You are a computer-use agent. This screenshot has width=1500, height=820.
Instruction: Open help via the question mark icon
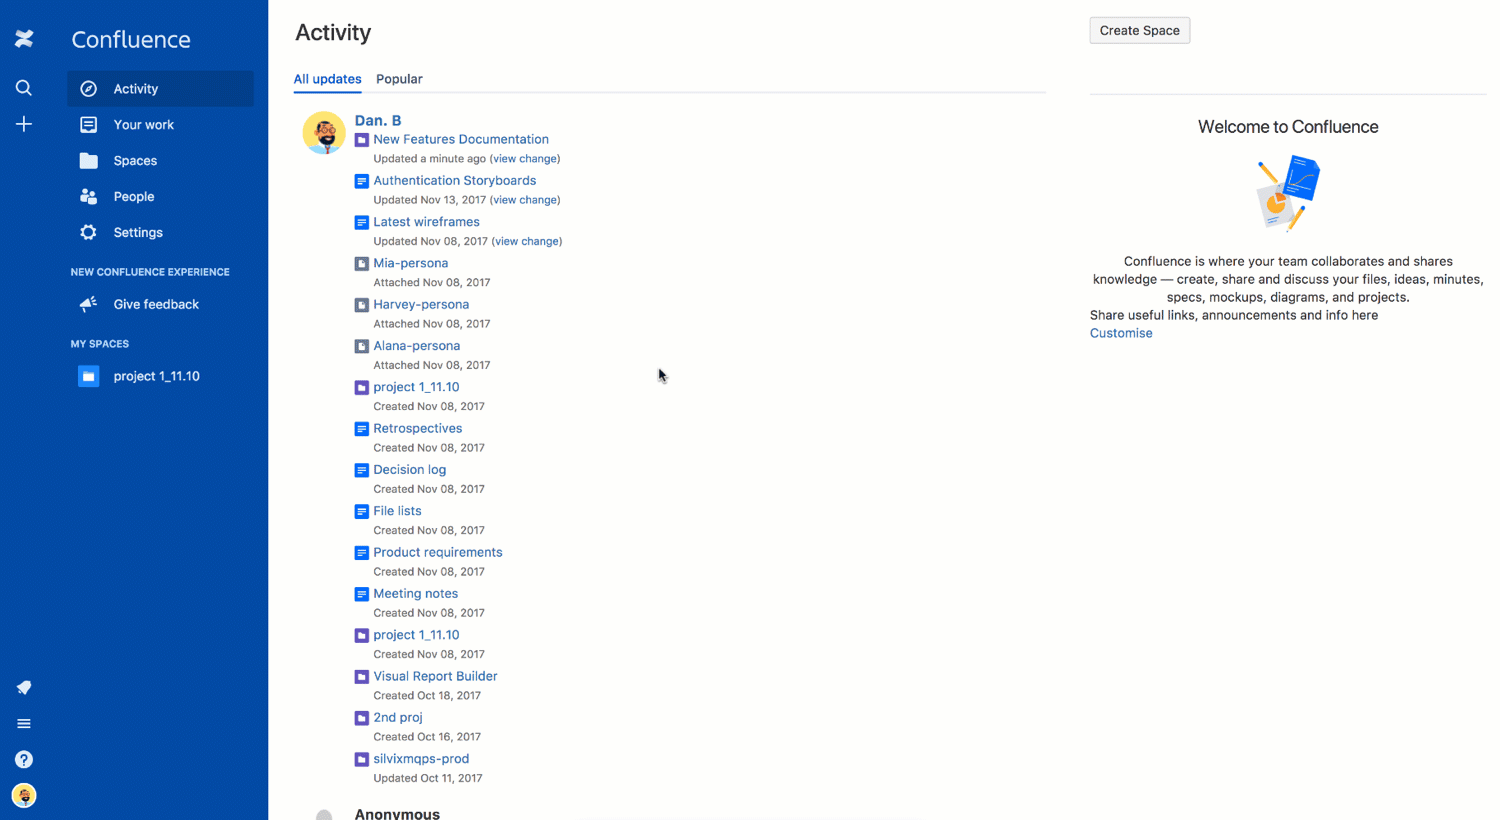coord(24,759)
